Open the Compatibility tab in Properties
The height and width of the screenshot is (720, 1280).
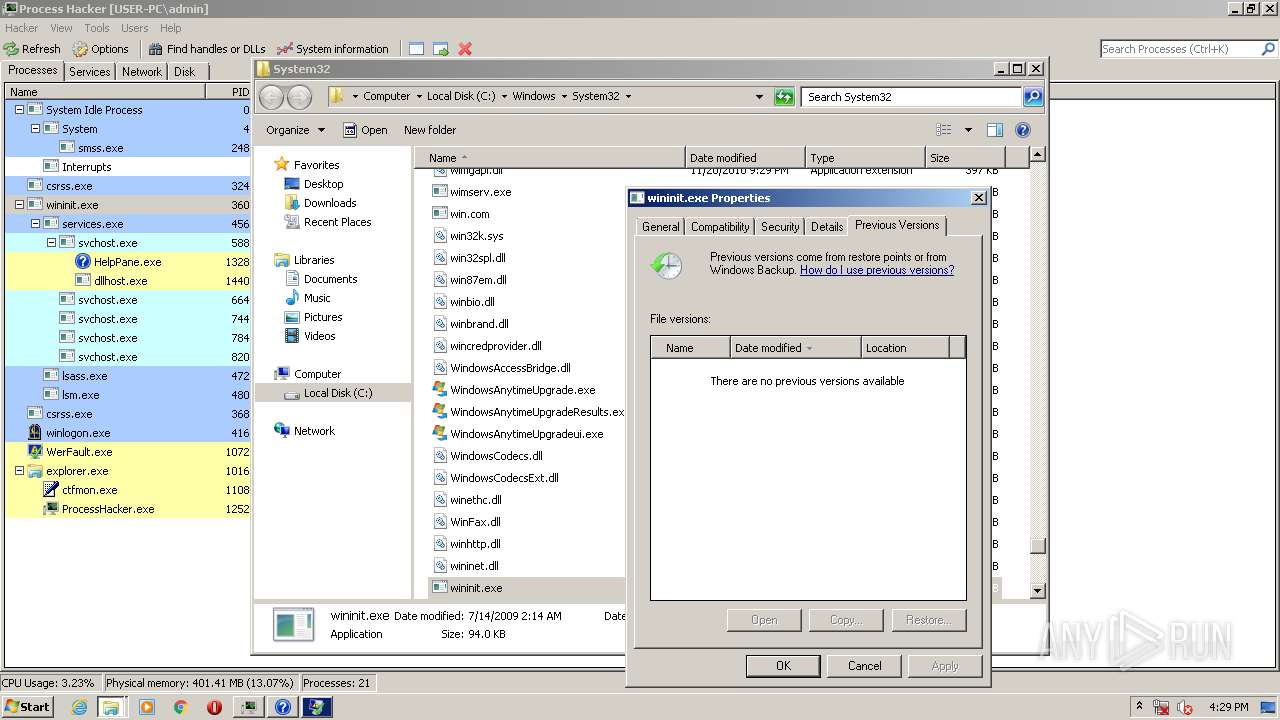click(x=720, y=227)
